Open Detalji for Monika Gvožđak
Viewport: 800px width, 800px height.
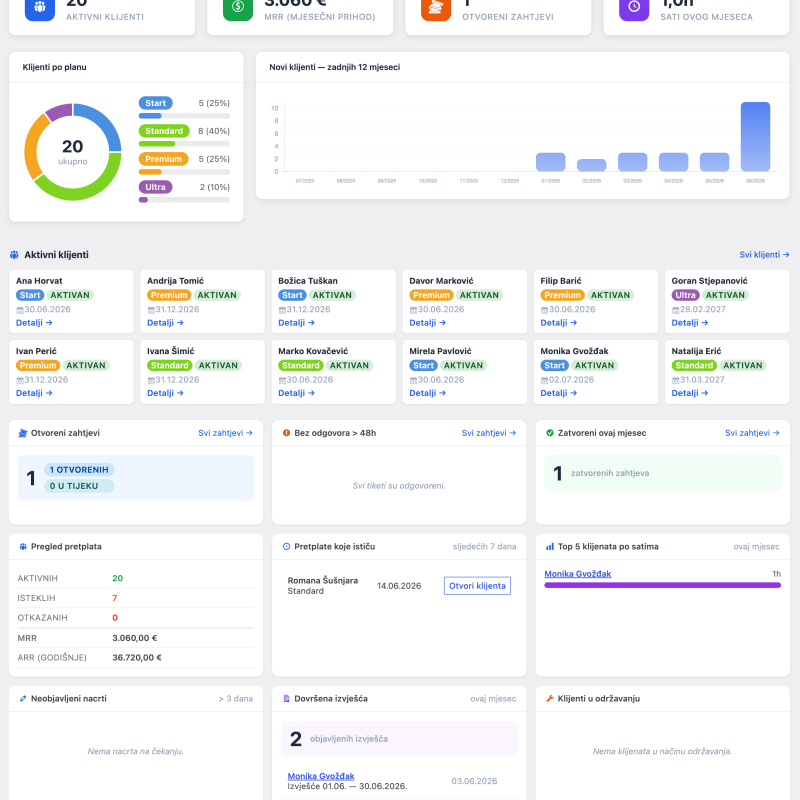point(559,393)
